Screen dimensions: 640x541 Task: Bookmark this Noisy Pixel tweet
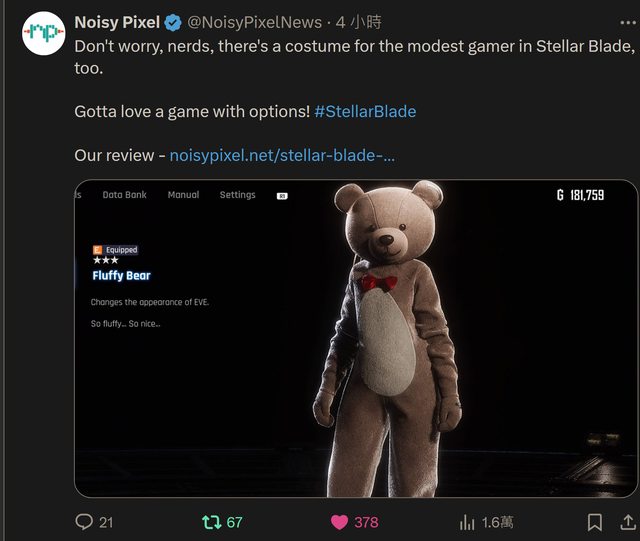click(x=594, y=521)
